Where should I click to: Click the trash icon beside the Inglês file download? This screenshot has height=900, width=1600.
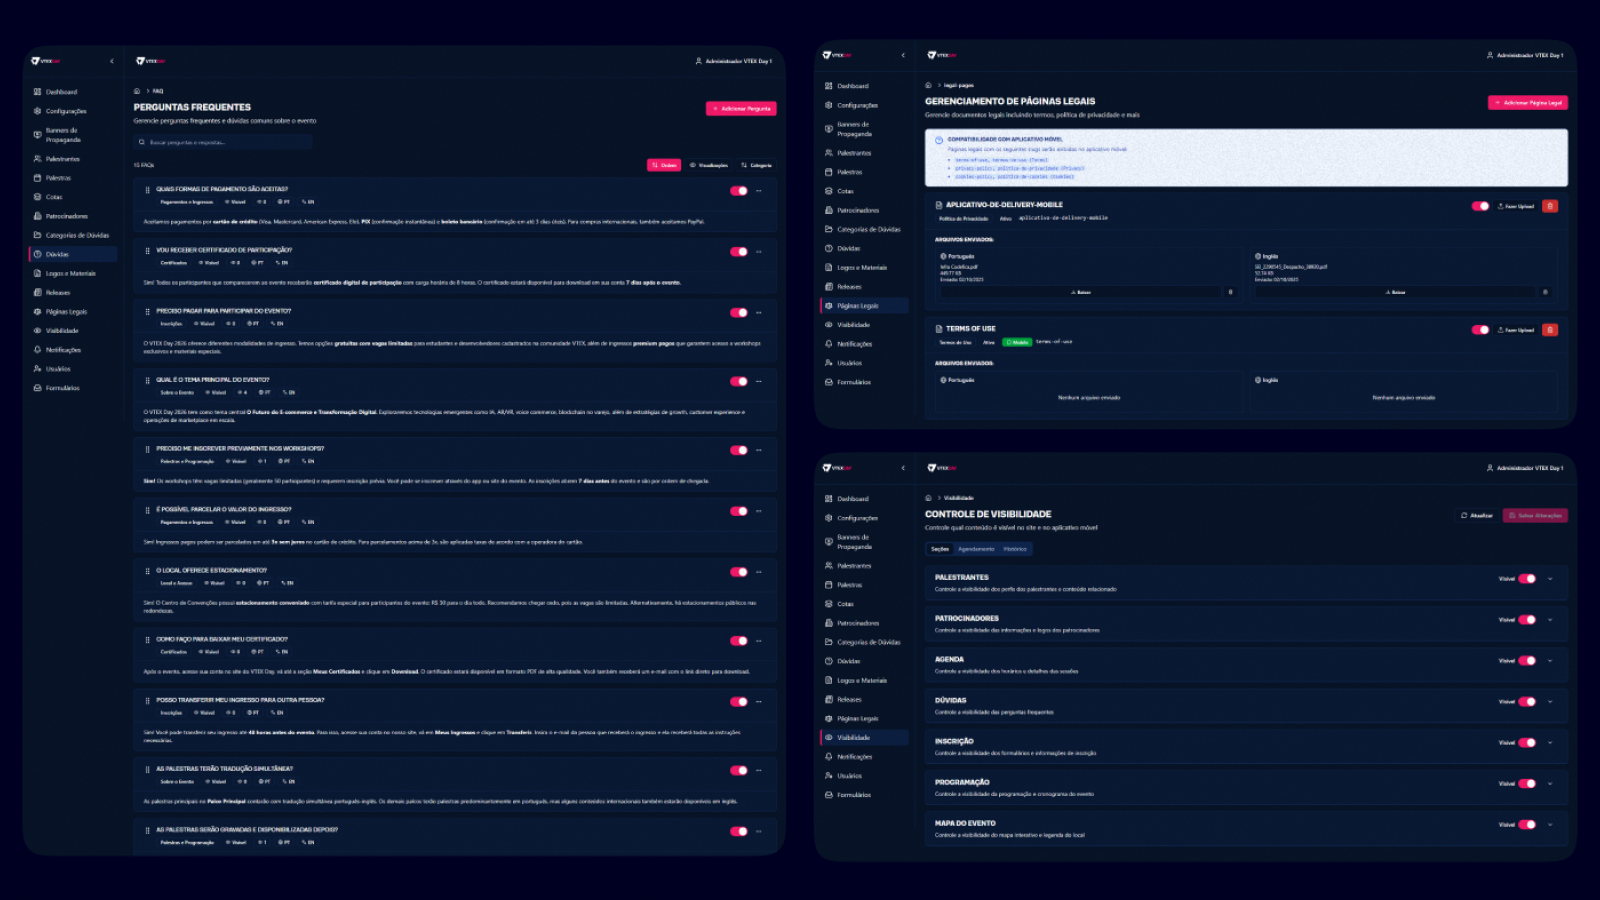(1545, 292)
